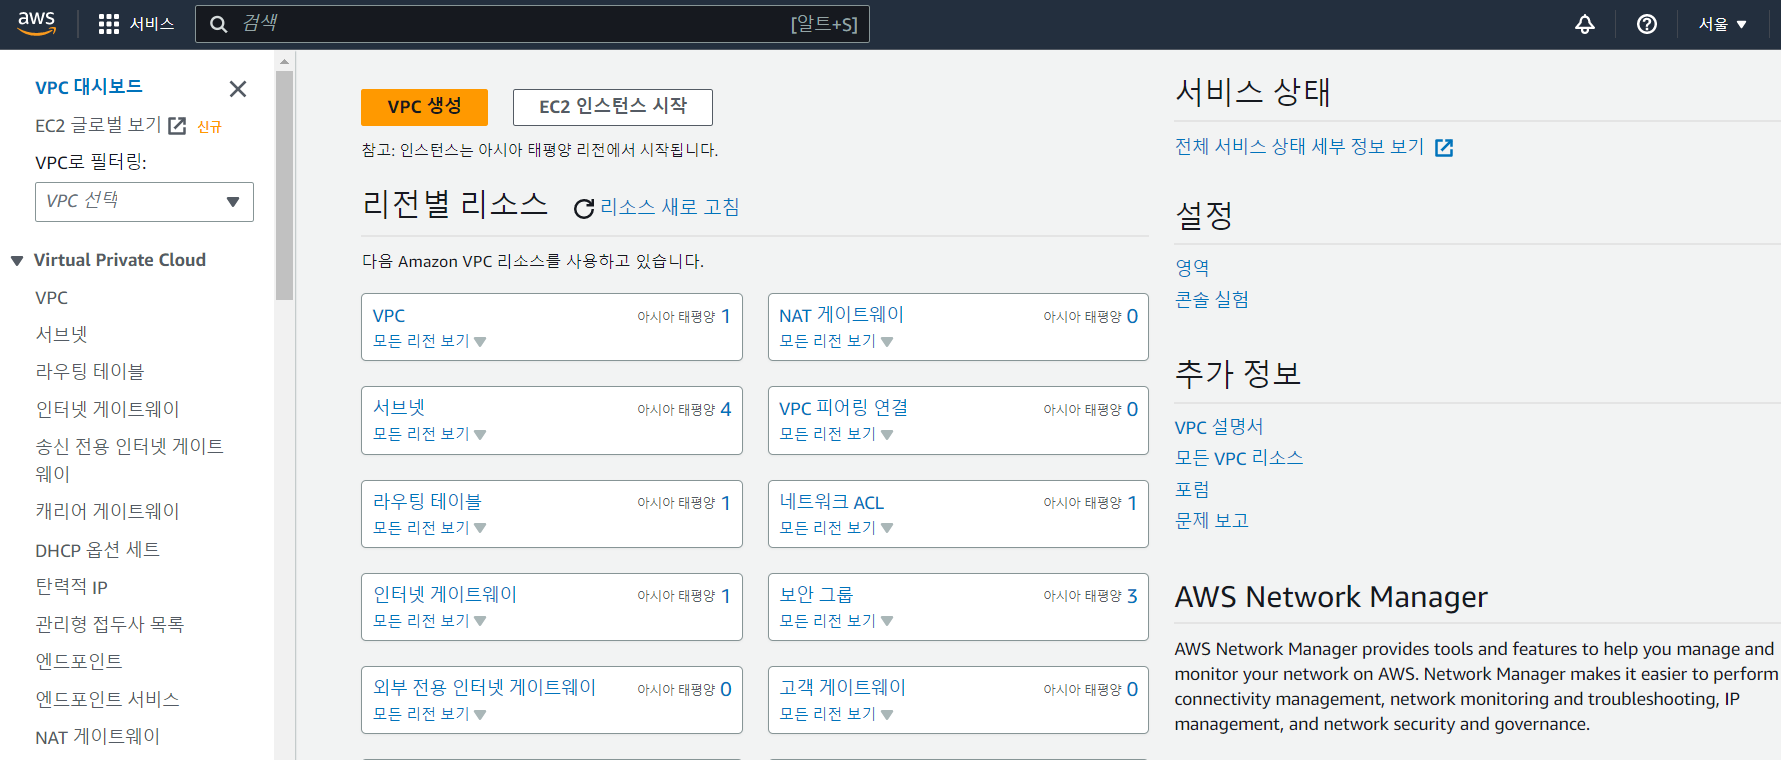Expand 모든 리전 보기 in 인터넷 게이트웨이 card
1781x760 pixels.
pos(429,621)
